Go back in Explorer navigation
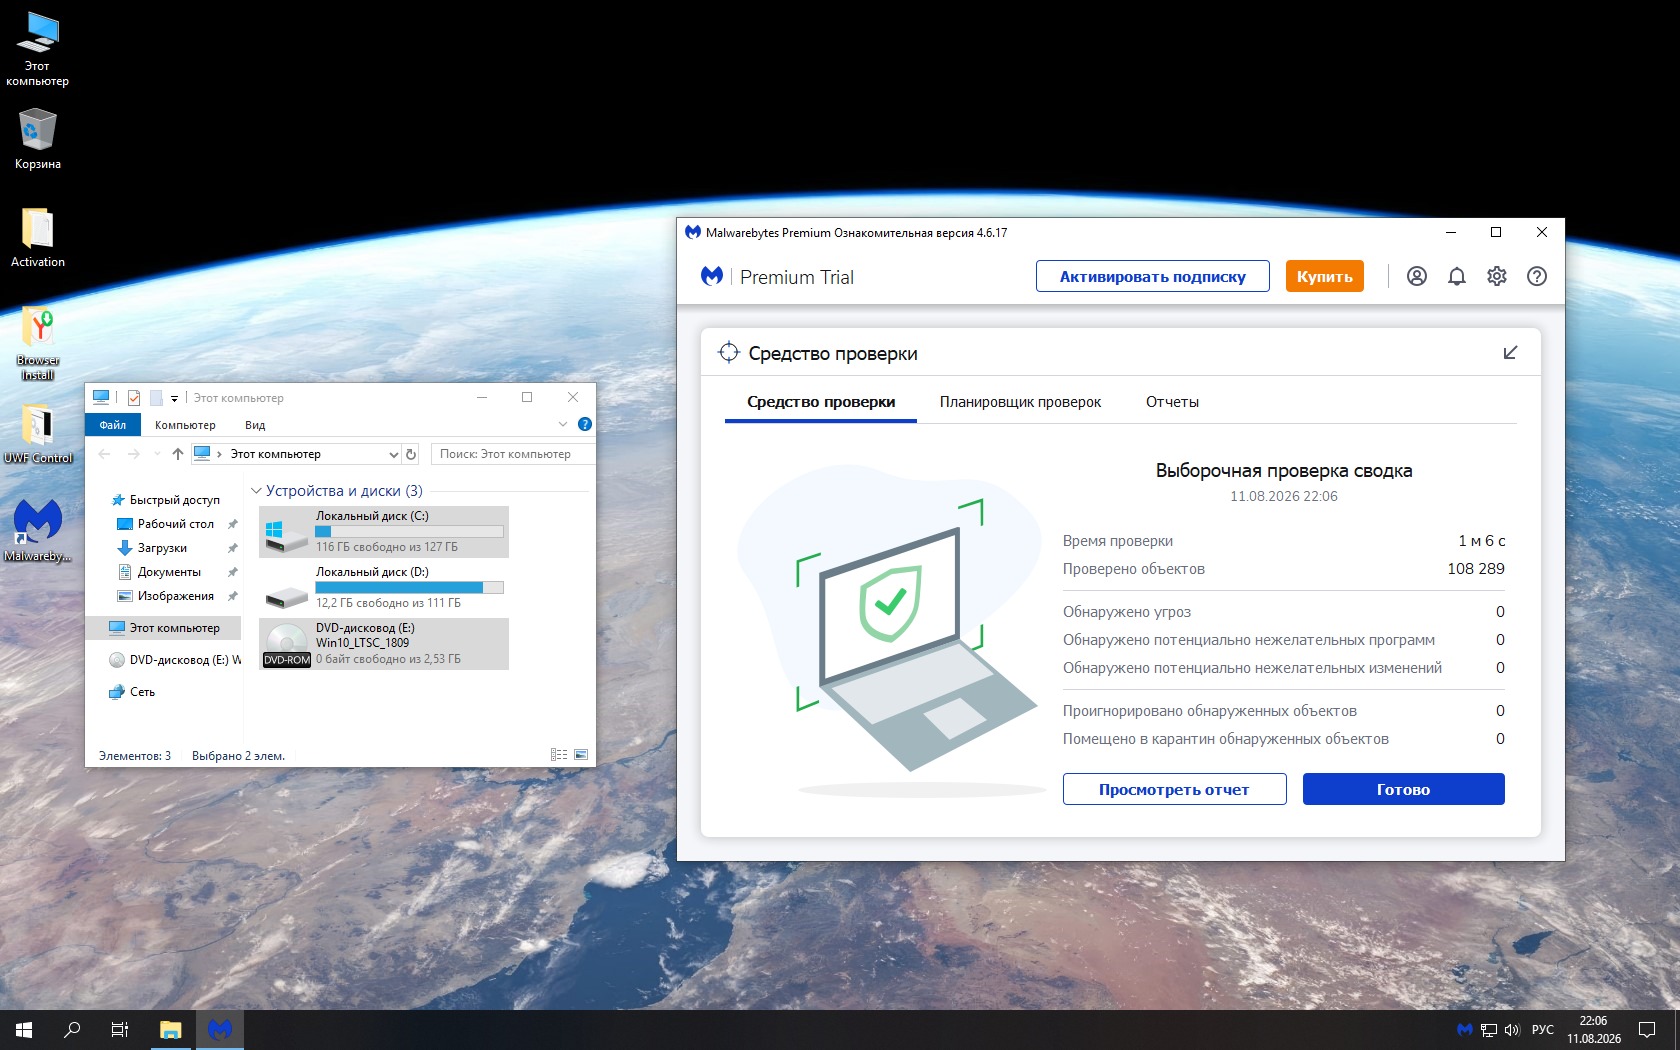The image size is (1680, 1050). coord(105,454)
